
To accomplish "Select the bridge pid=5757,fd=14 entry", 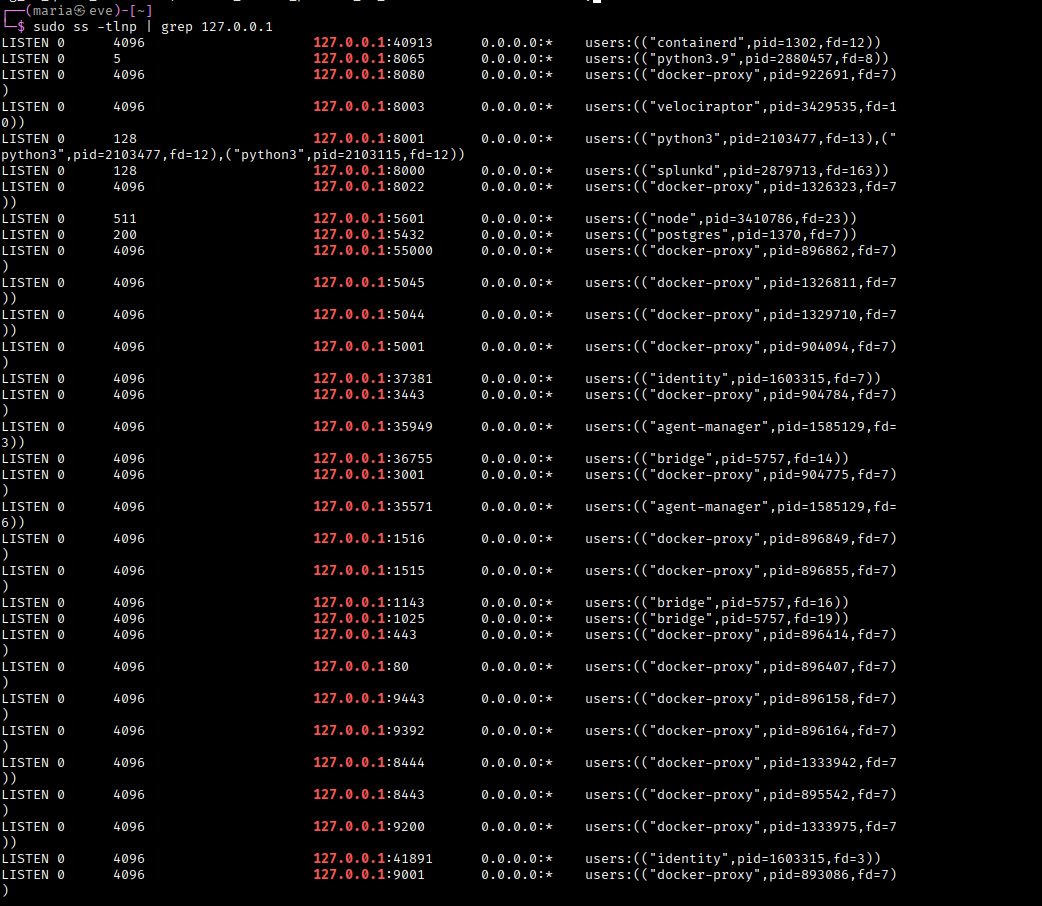I will [x=717, y=457].
